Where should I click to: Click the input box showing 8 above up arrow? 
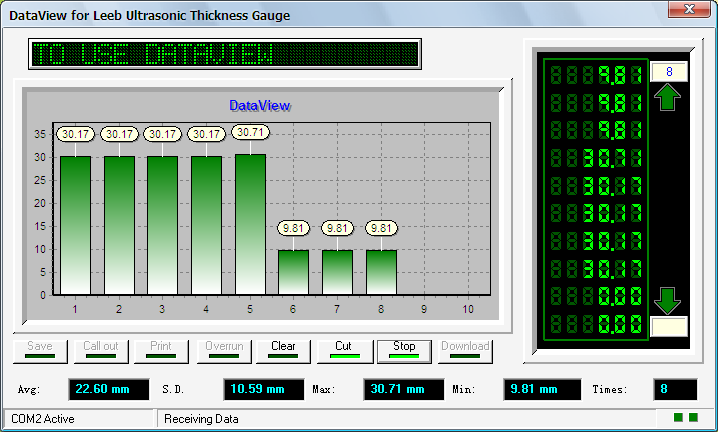tap(668, 72)
